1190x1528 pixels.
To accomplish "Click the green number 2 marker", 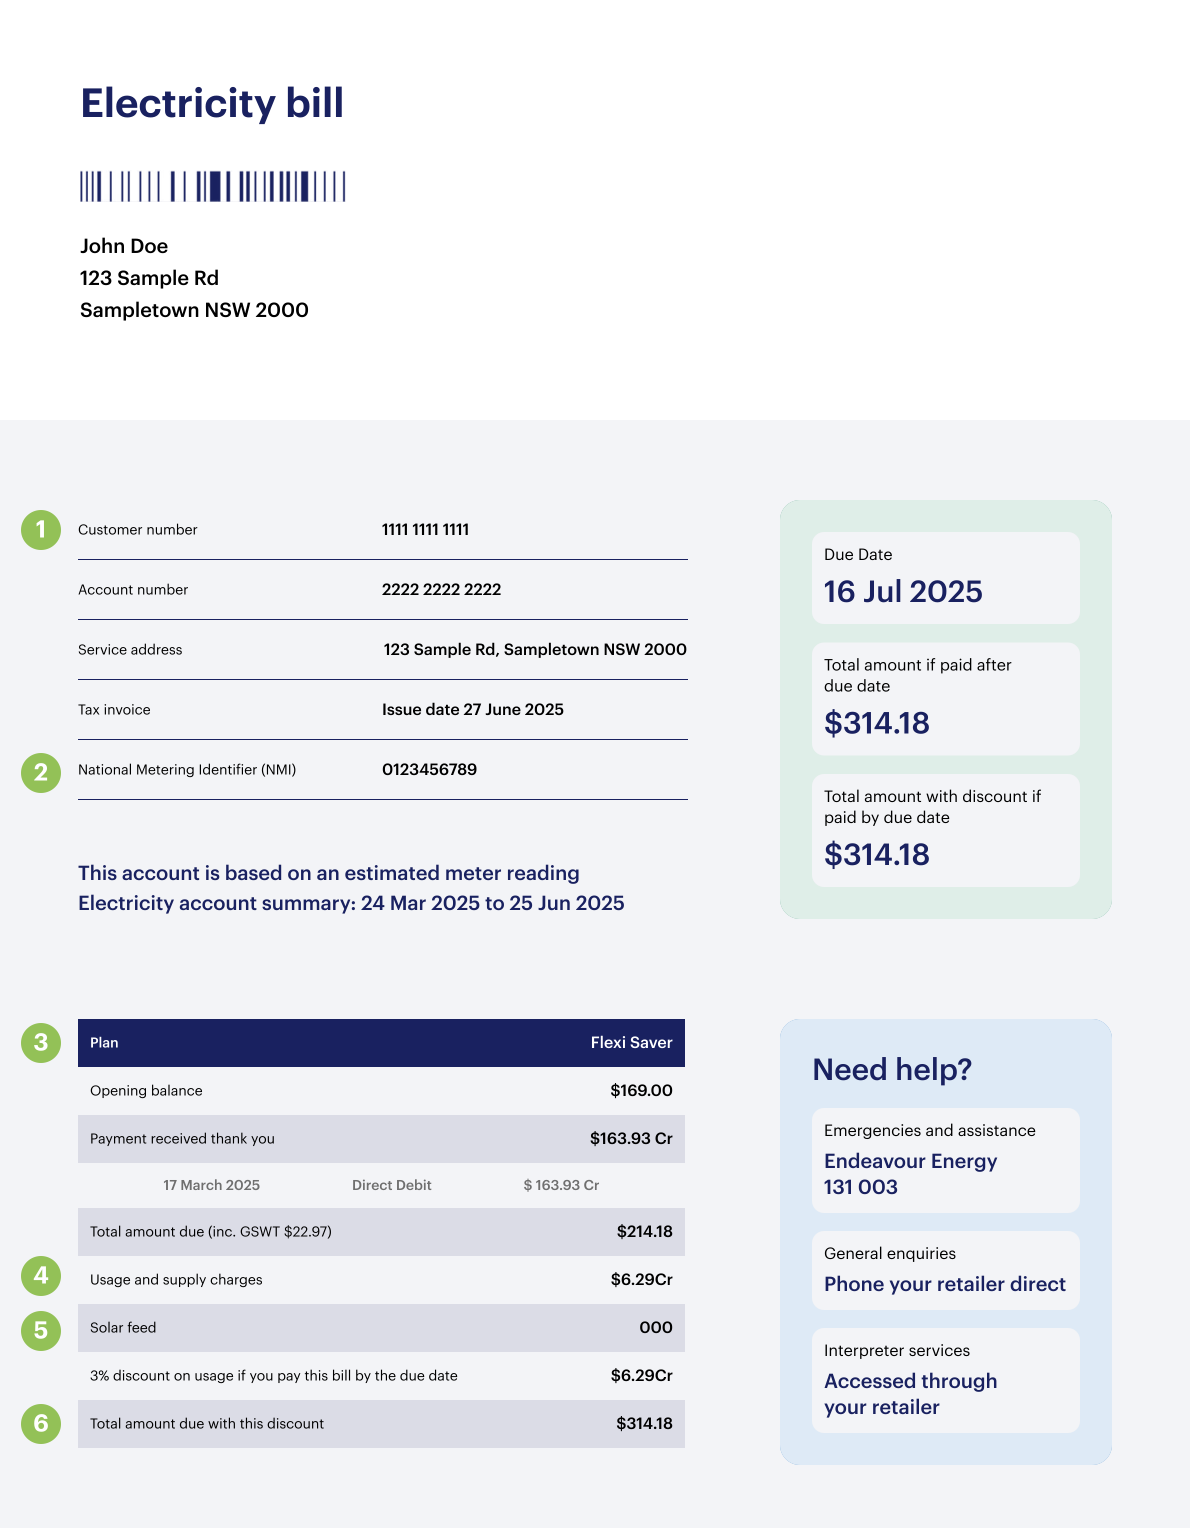I will click(x=41, y=773).
